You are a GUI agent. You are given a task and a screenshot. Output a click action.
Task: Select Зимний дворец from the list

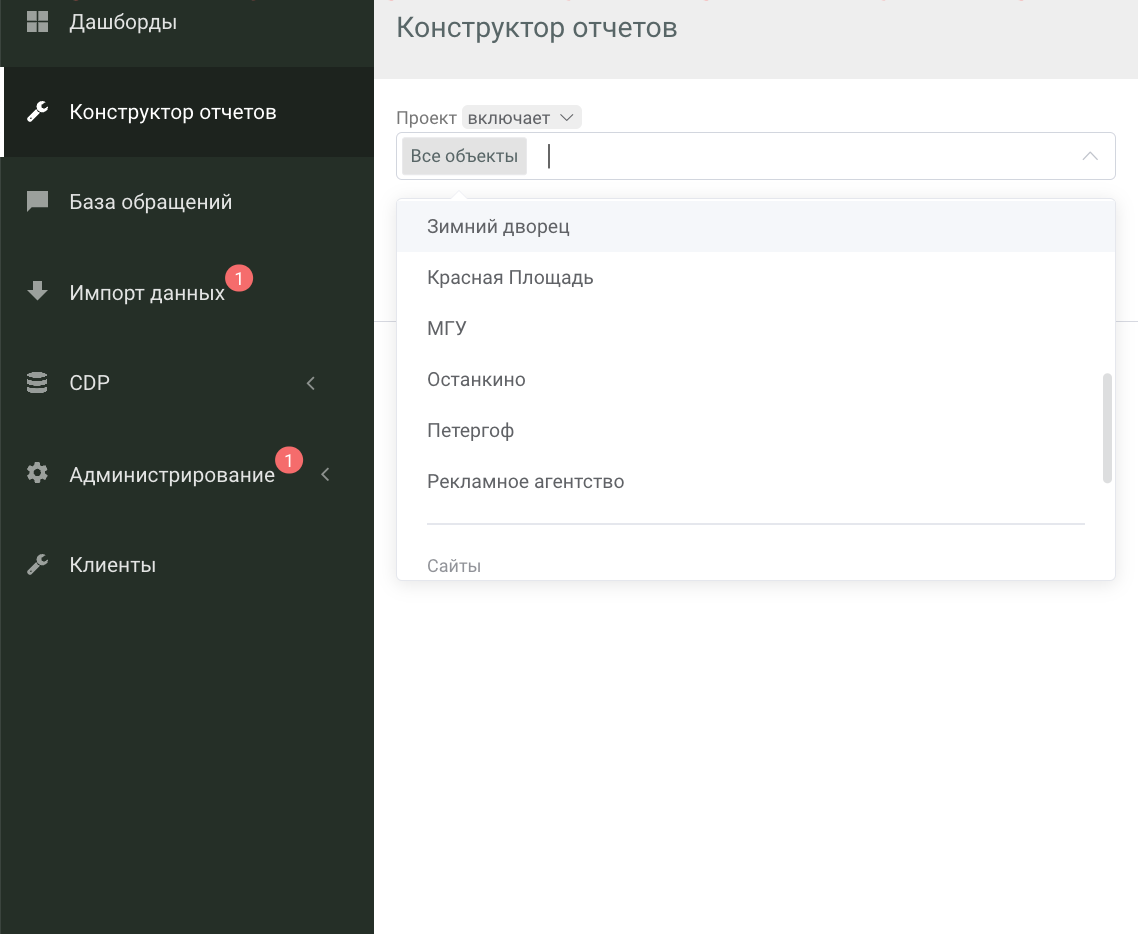coord(498,227)
